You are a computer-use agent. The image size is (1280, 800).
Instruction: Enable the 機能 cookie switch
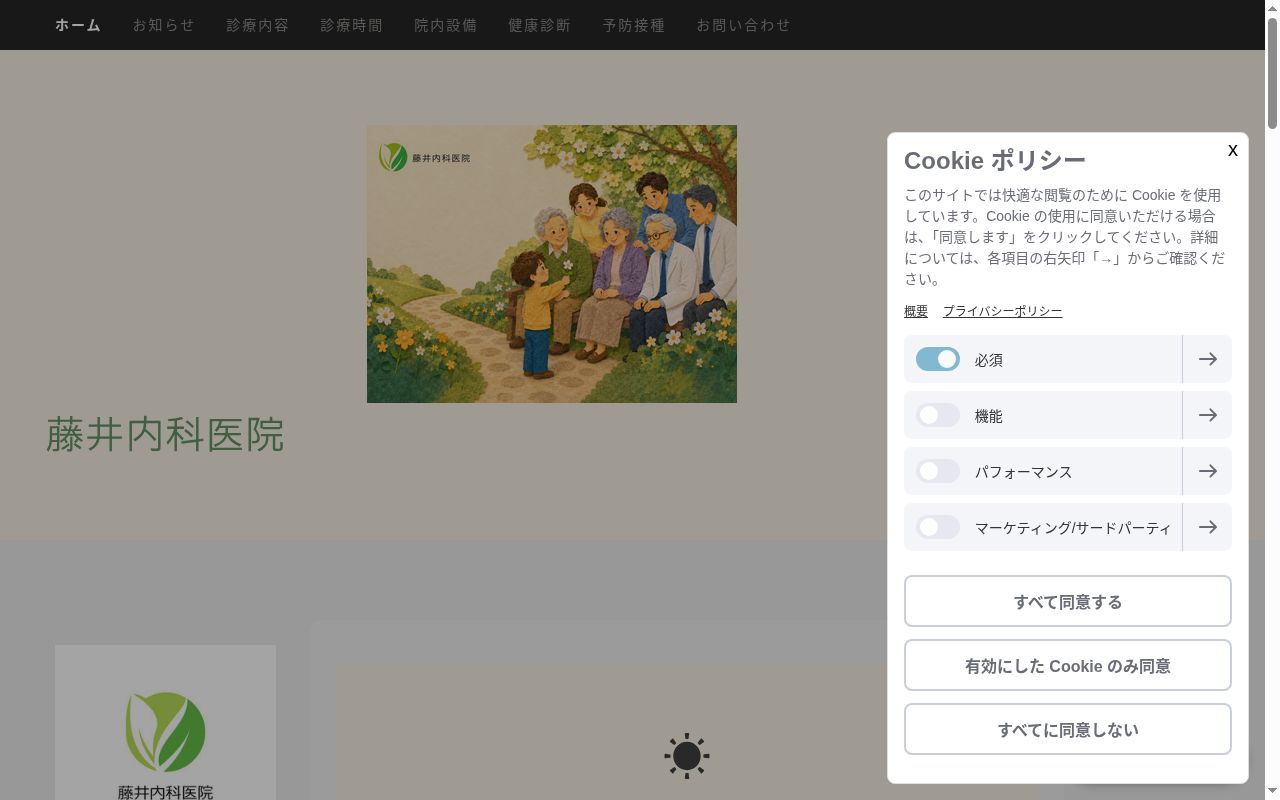(x=938, y=415)
